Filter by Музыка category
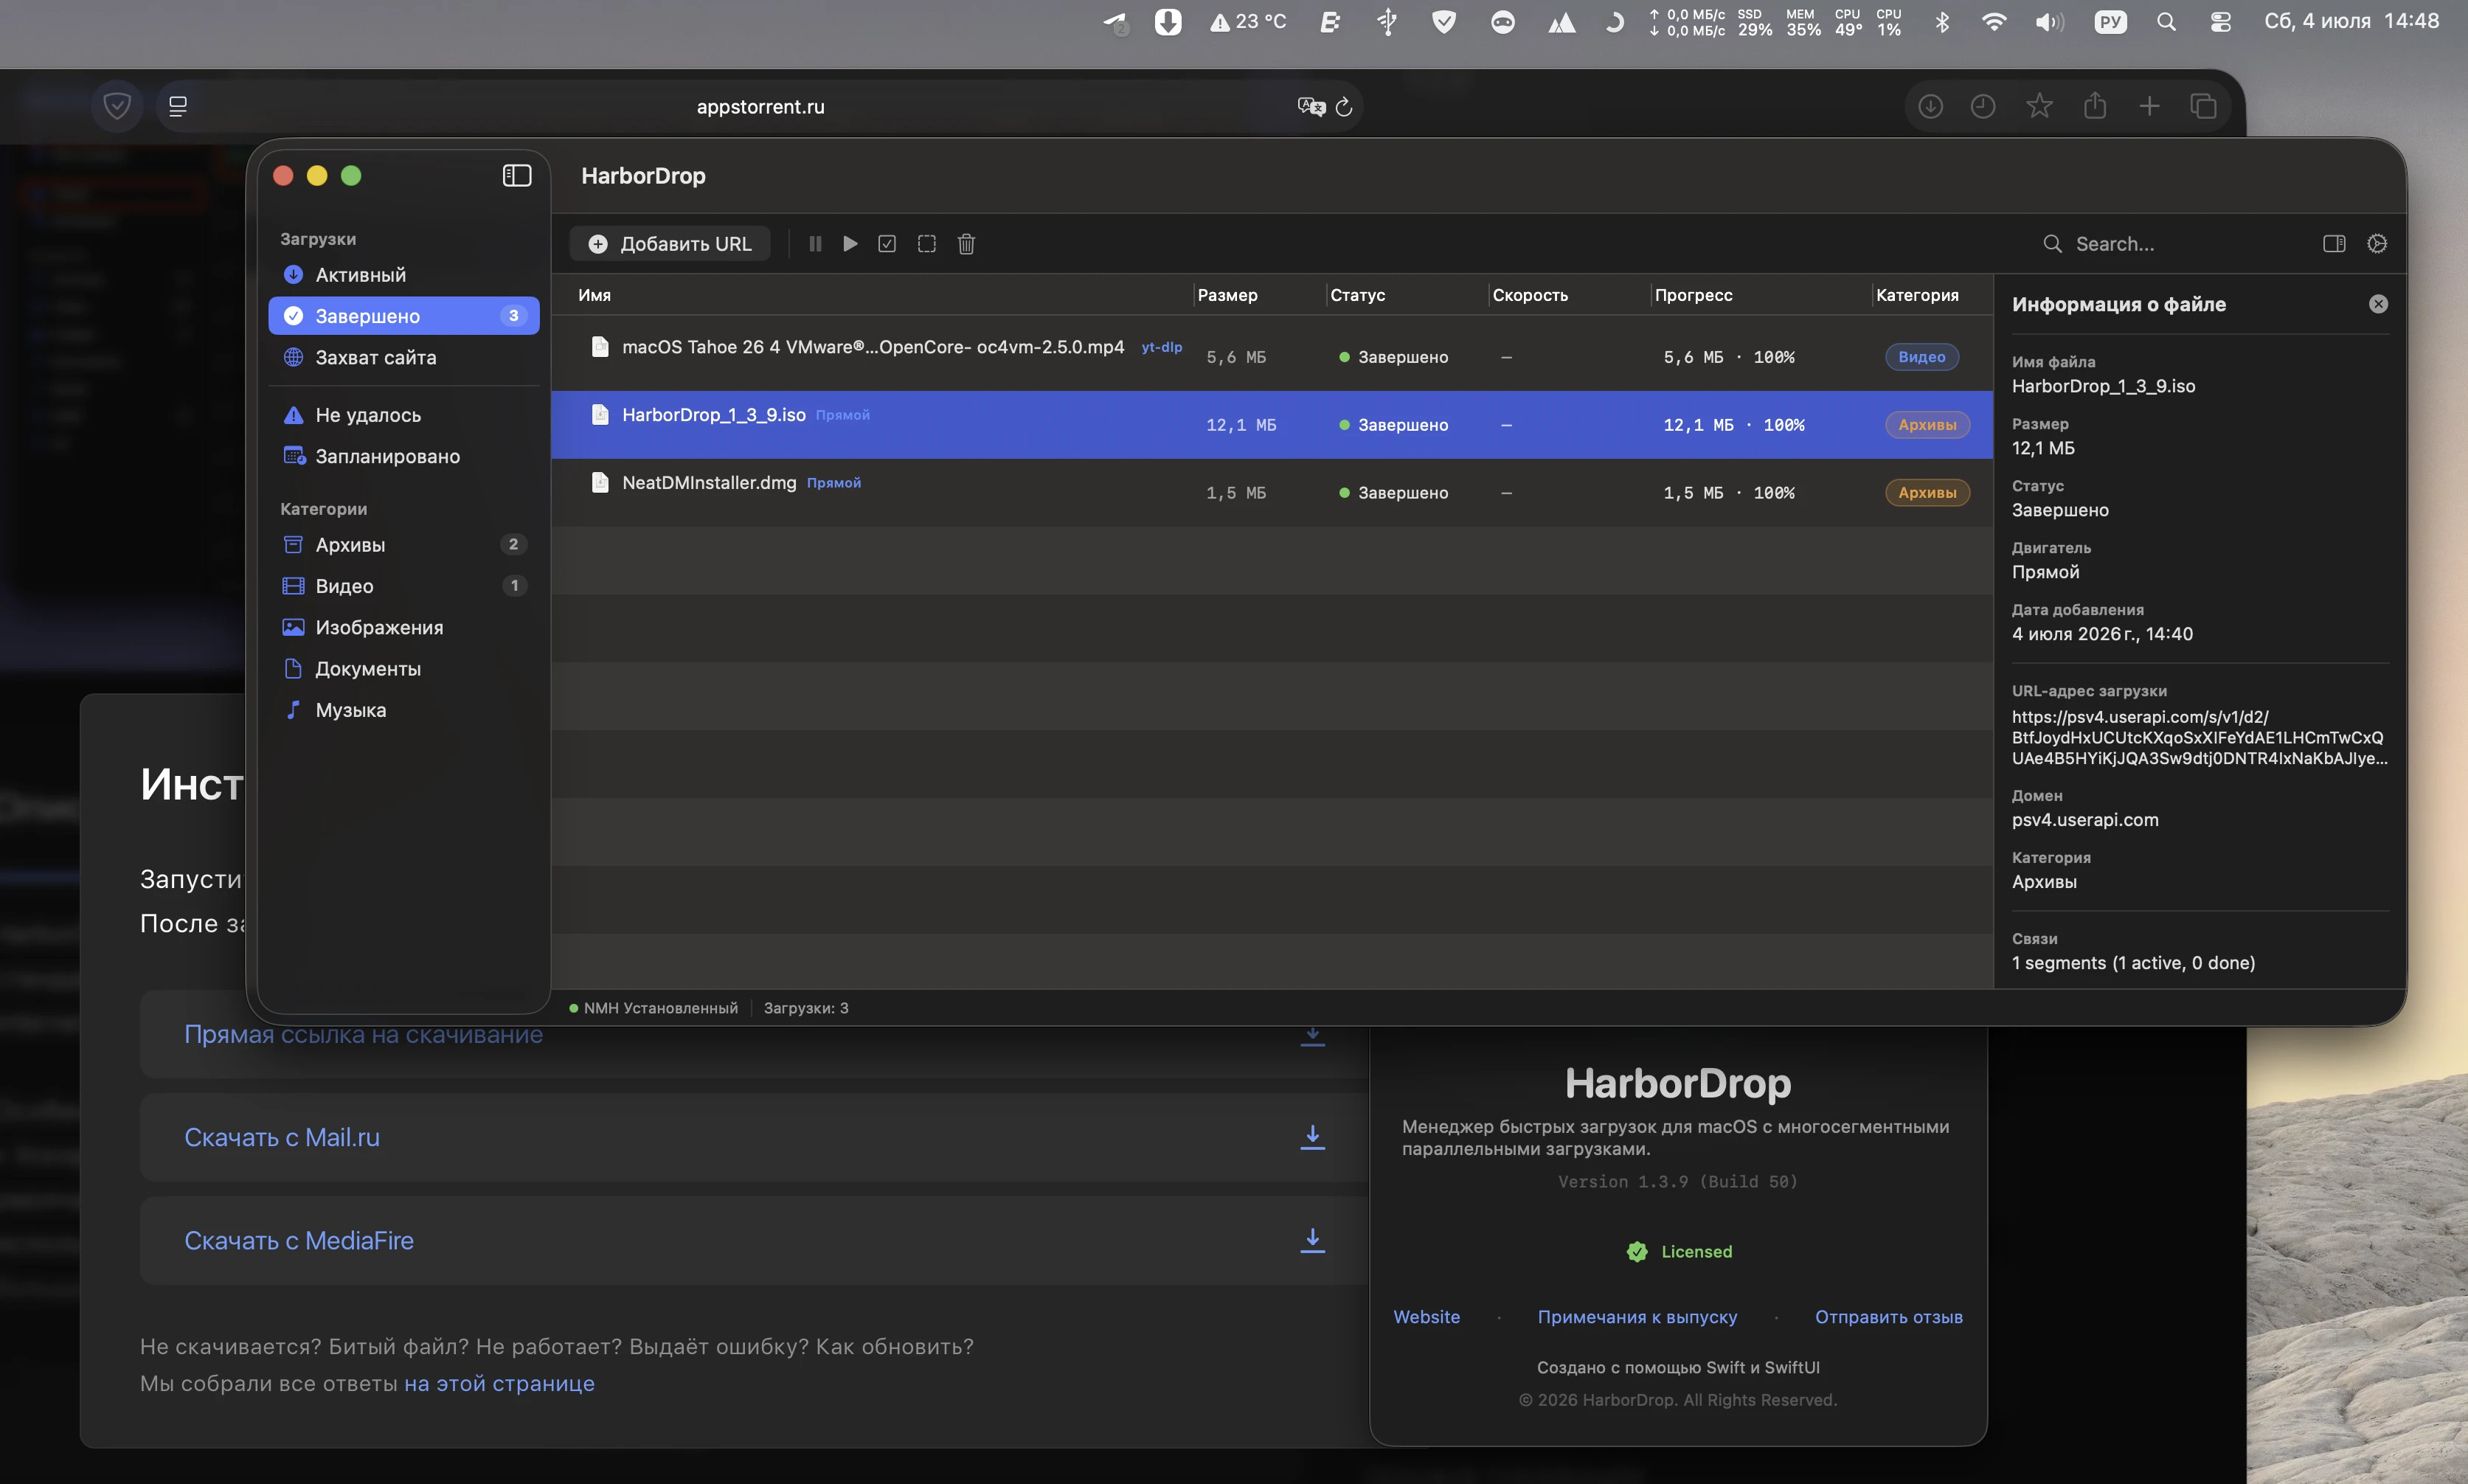Screen dimensions: 2468x1484 coord(404,710)
